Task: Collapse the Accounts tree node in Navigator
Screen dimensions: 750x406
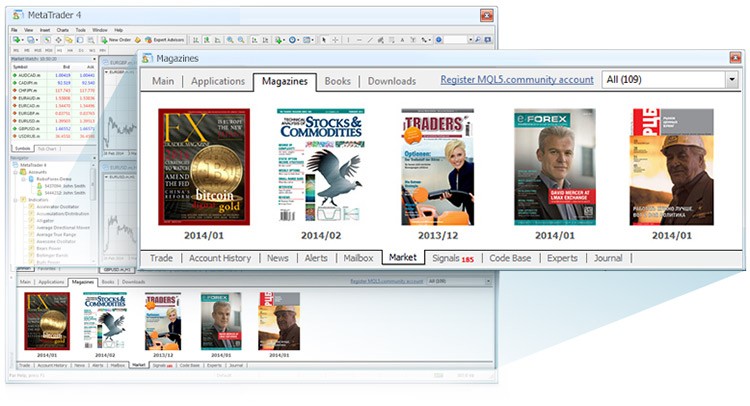Action: 16,172
